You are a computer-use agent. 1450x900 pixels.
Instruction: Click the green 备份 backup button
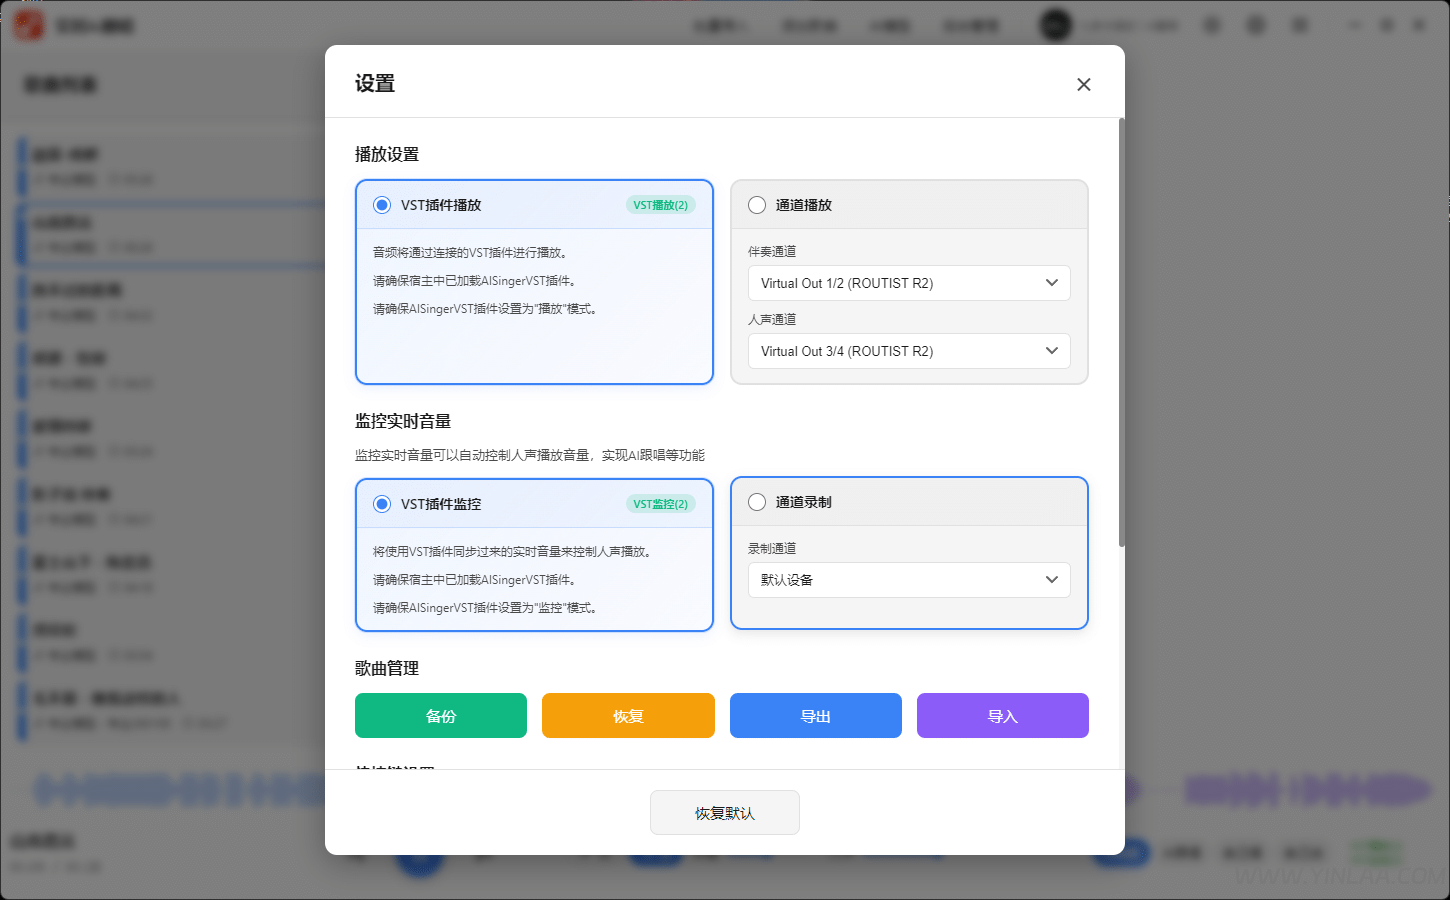[x=440, y=715]
